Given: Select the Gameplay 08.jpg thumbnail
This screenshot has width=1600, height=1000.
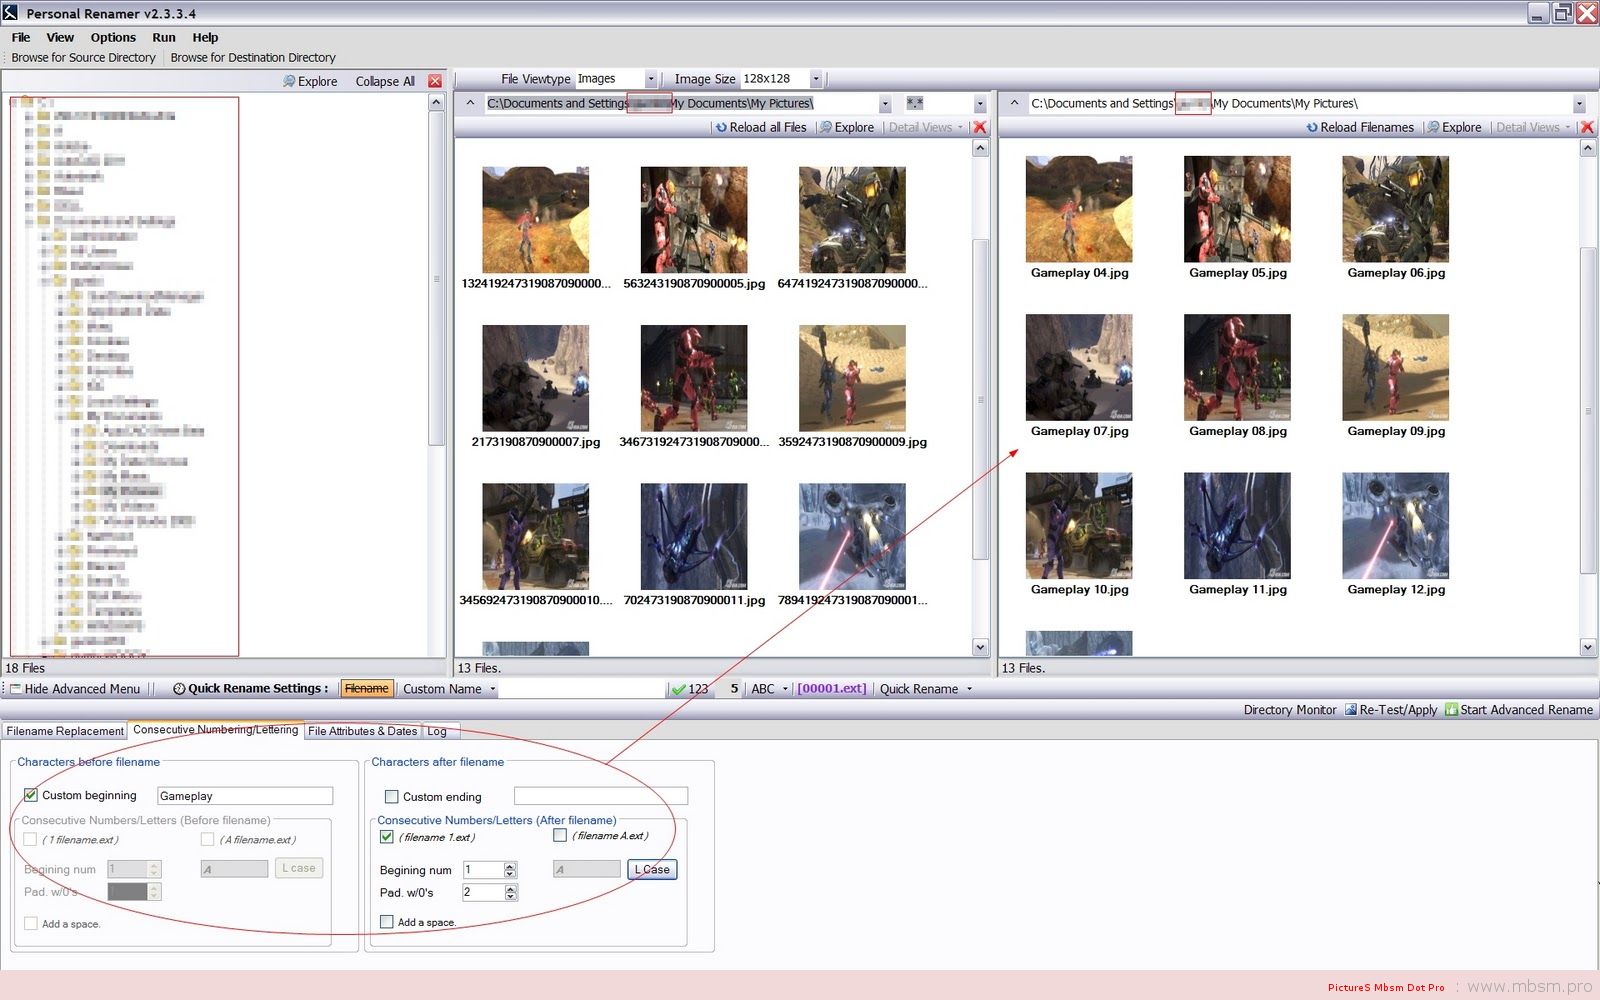Looking at the screenshot, I should coord(1238,377).
